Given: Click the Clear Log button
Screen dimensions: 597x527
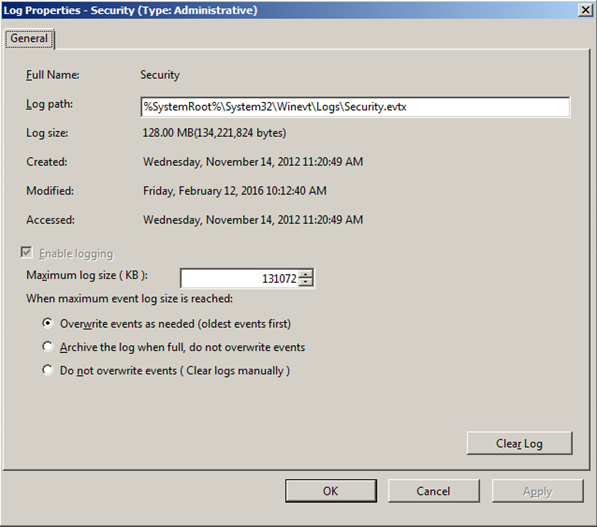Looking at the screenshot, I should tap(519, 443).
